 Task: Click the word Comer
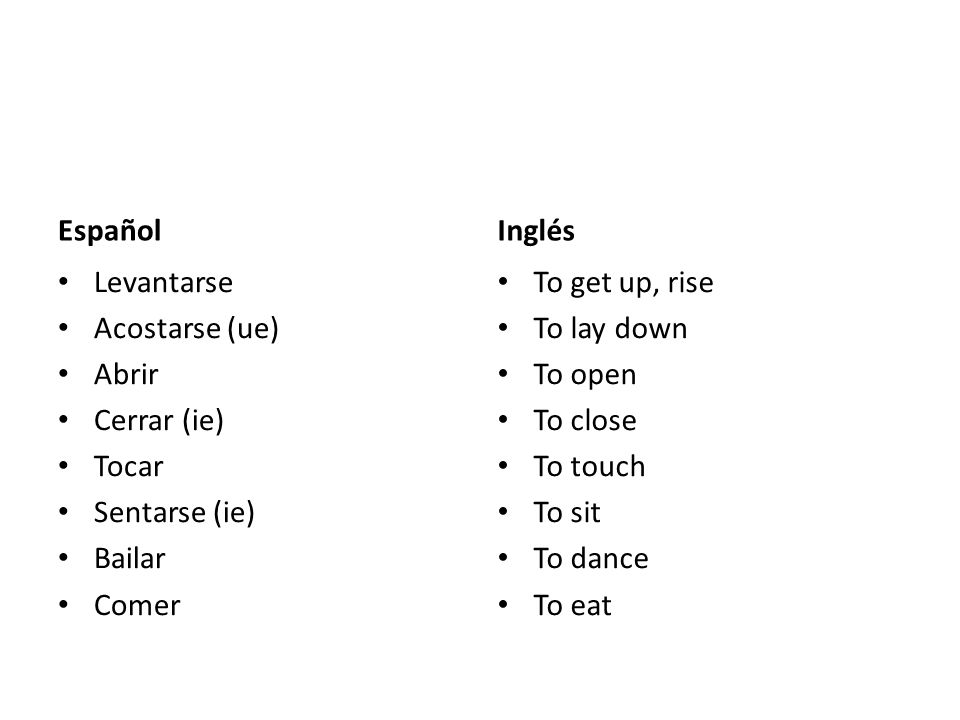[137, 606]
